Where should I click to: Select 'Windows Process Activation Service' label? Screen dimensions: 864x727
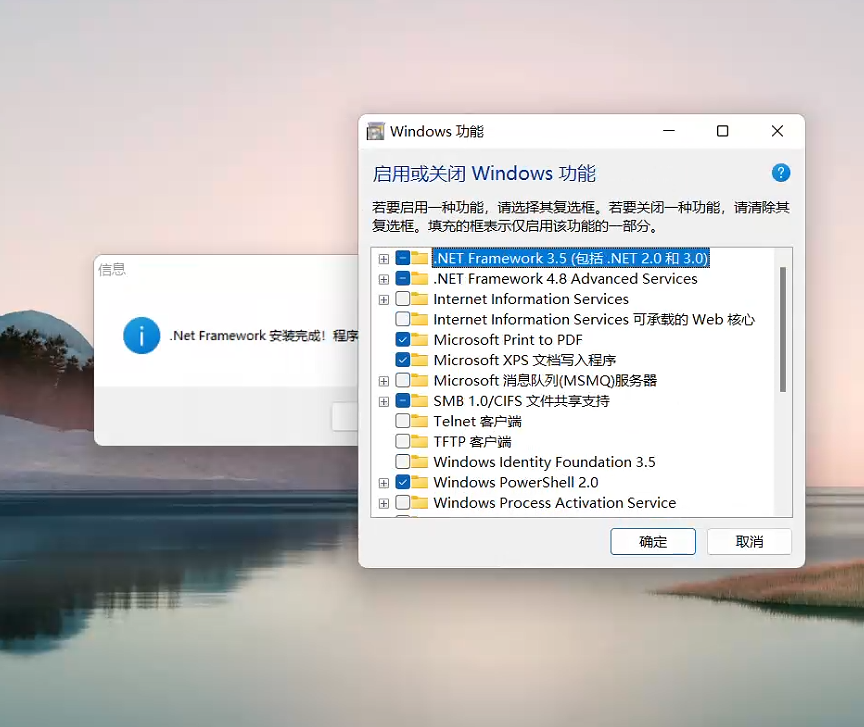(554, 503)
